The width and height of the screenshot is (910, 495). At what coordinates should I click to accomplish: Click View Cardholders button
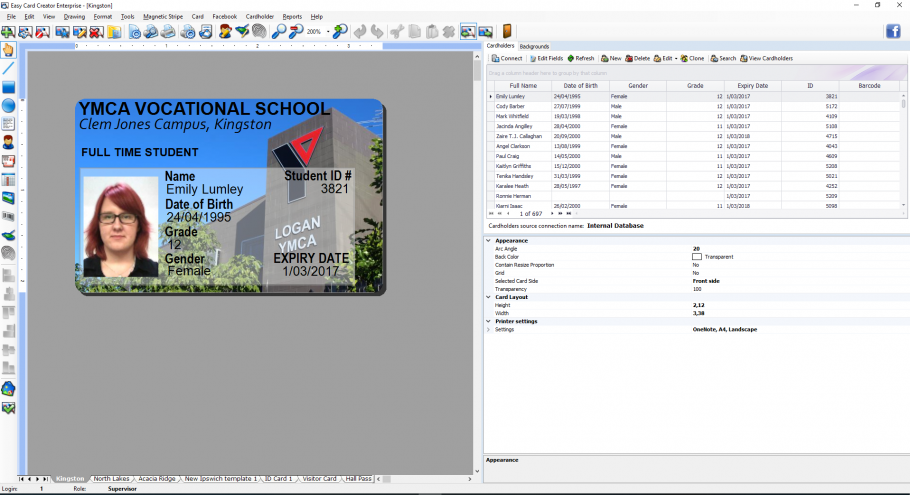pos(766,58)
